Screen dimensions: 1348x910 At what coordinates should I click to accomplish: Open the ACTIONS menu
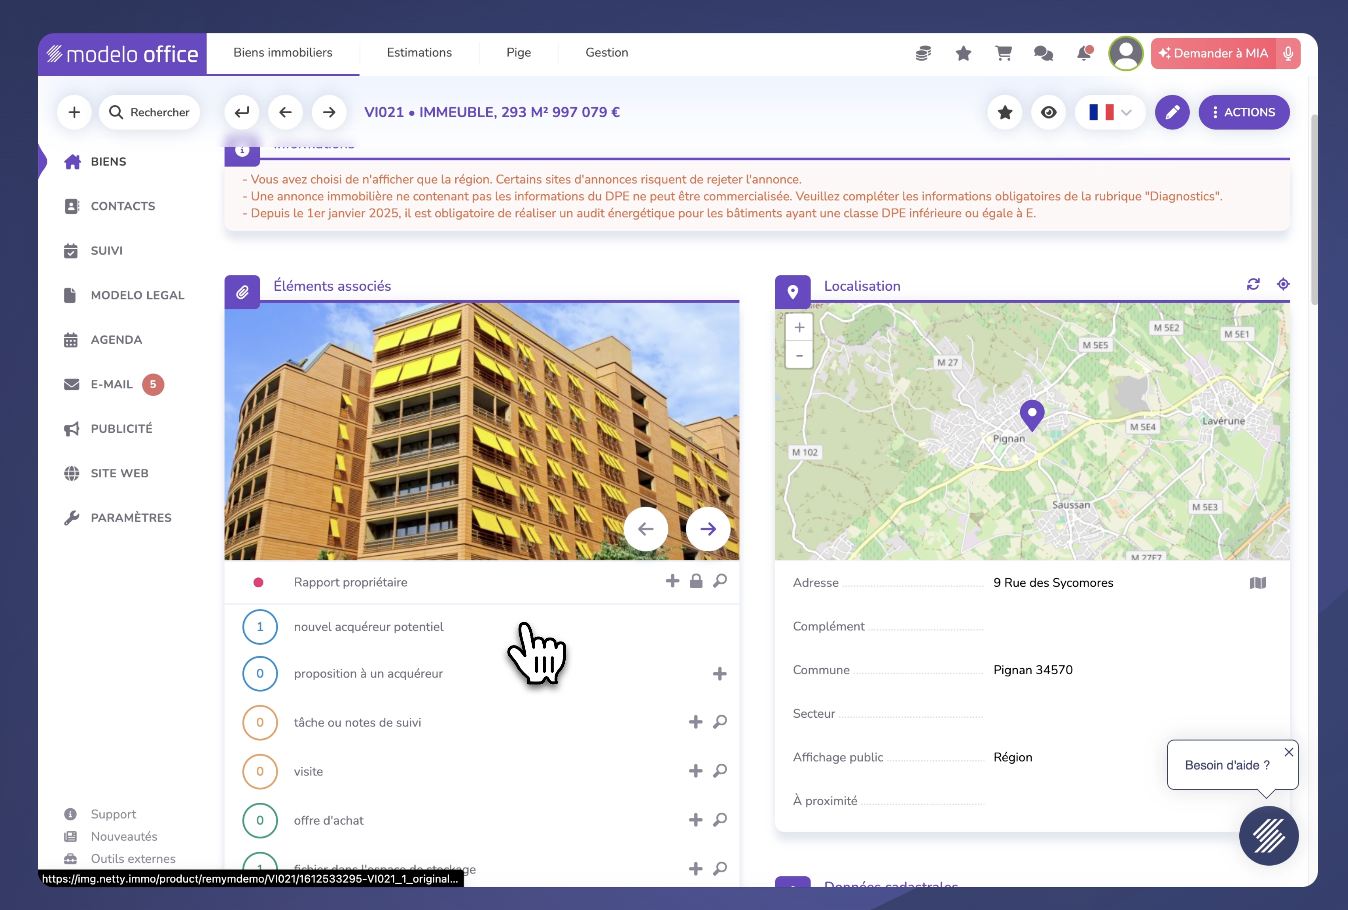pos(1244,112)
